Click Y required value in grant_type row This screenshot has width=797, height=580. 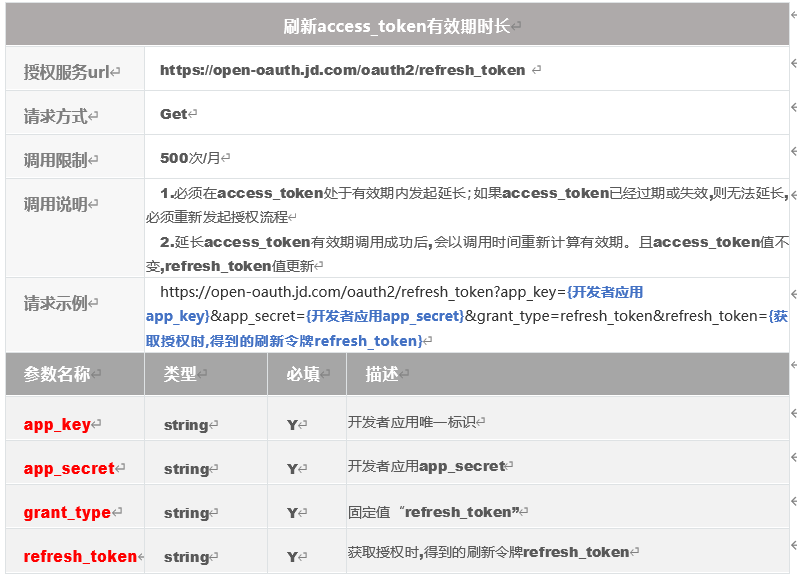pyautogui.click(x=292, y=512)
